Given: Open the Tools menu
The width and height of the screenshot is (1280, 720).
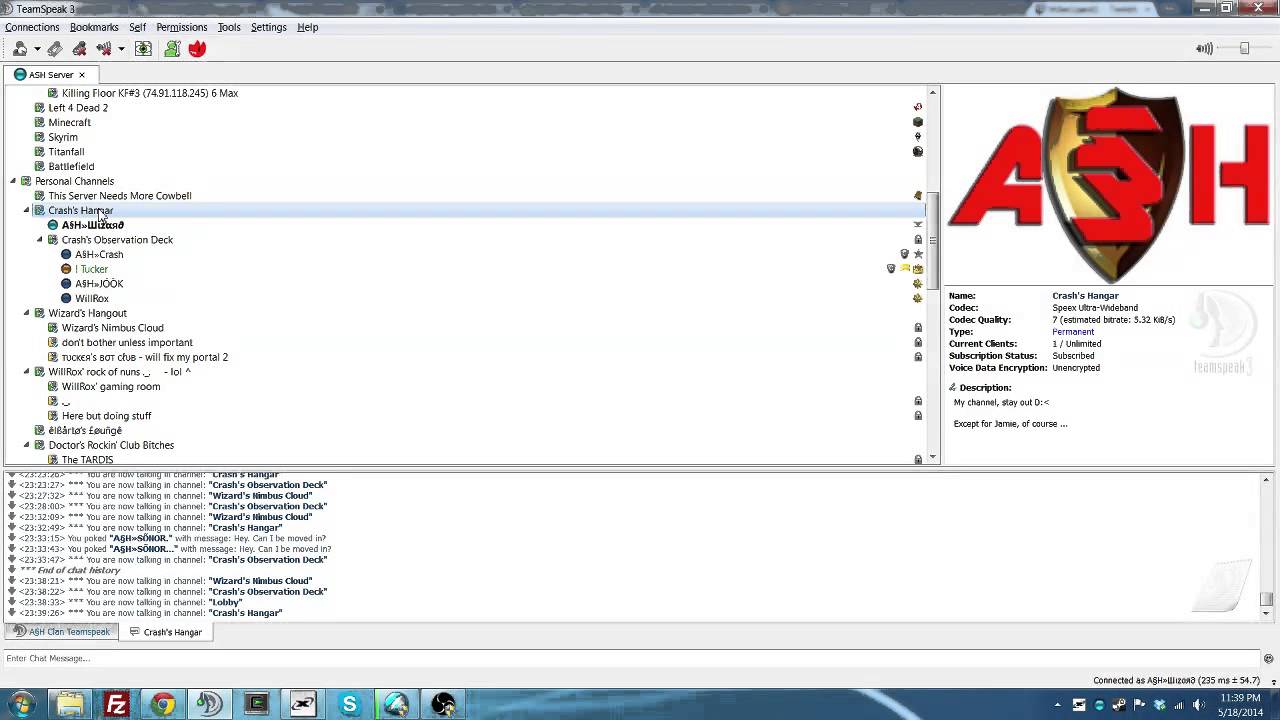Looking at the screenshot, I should 229,27.
